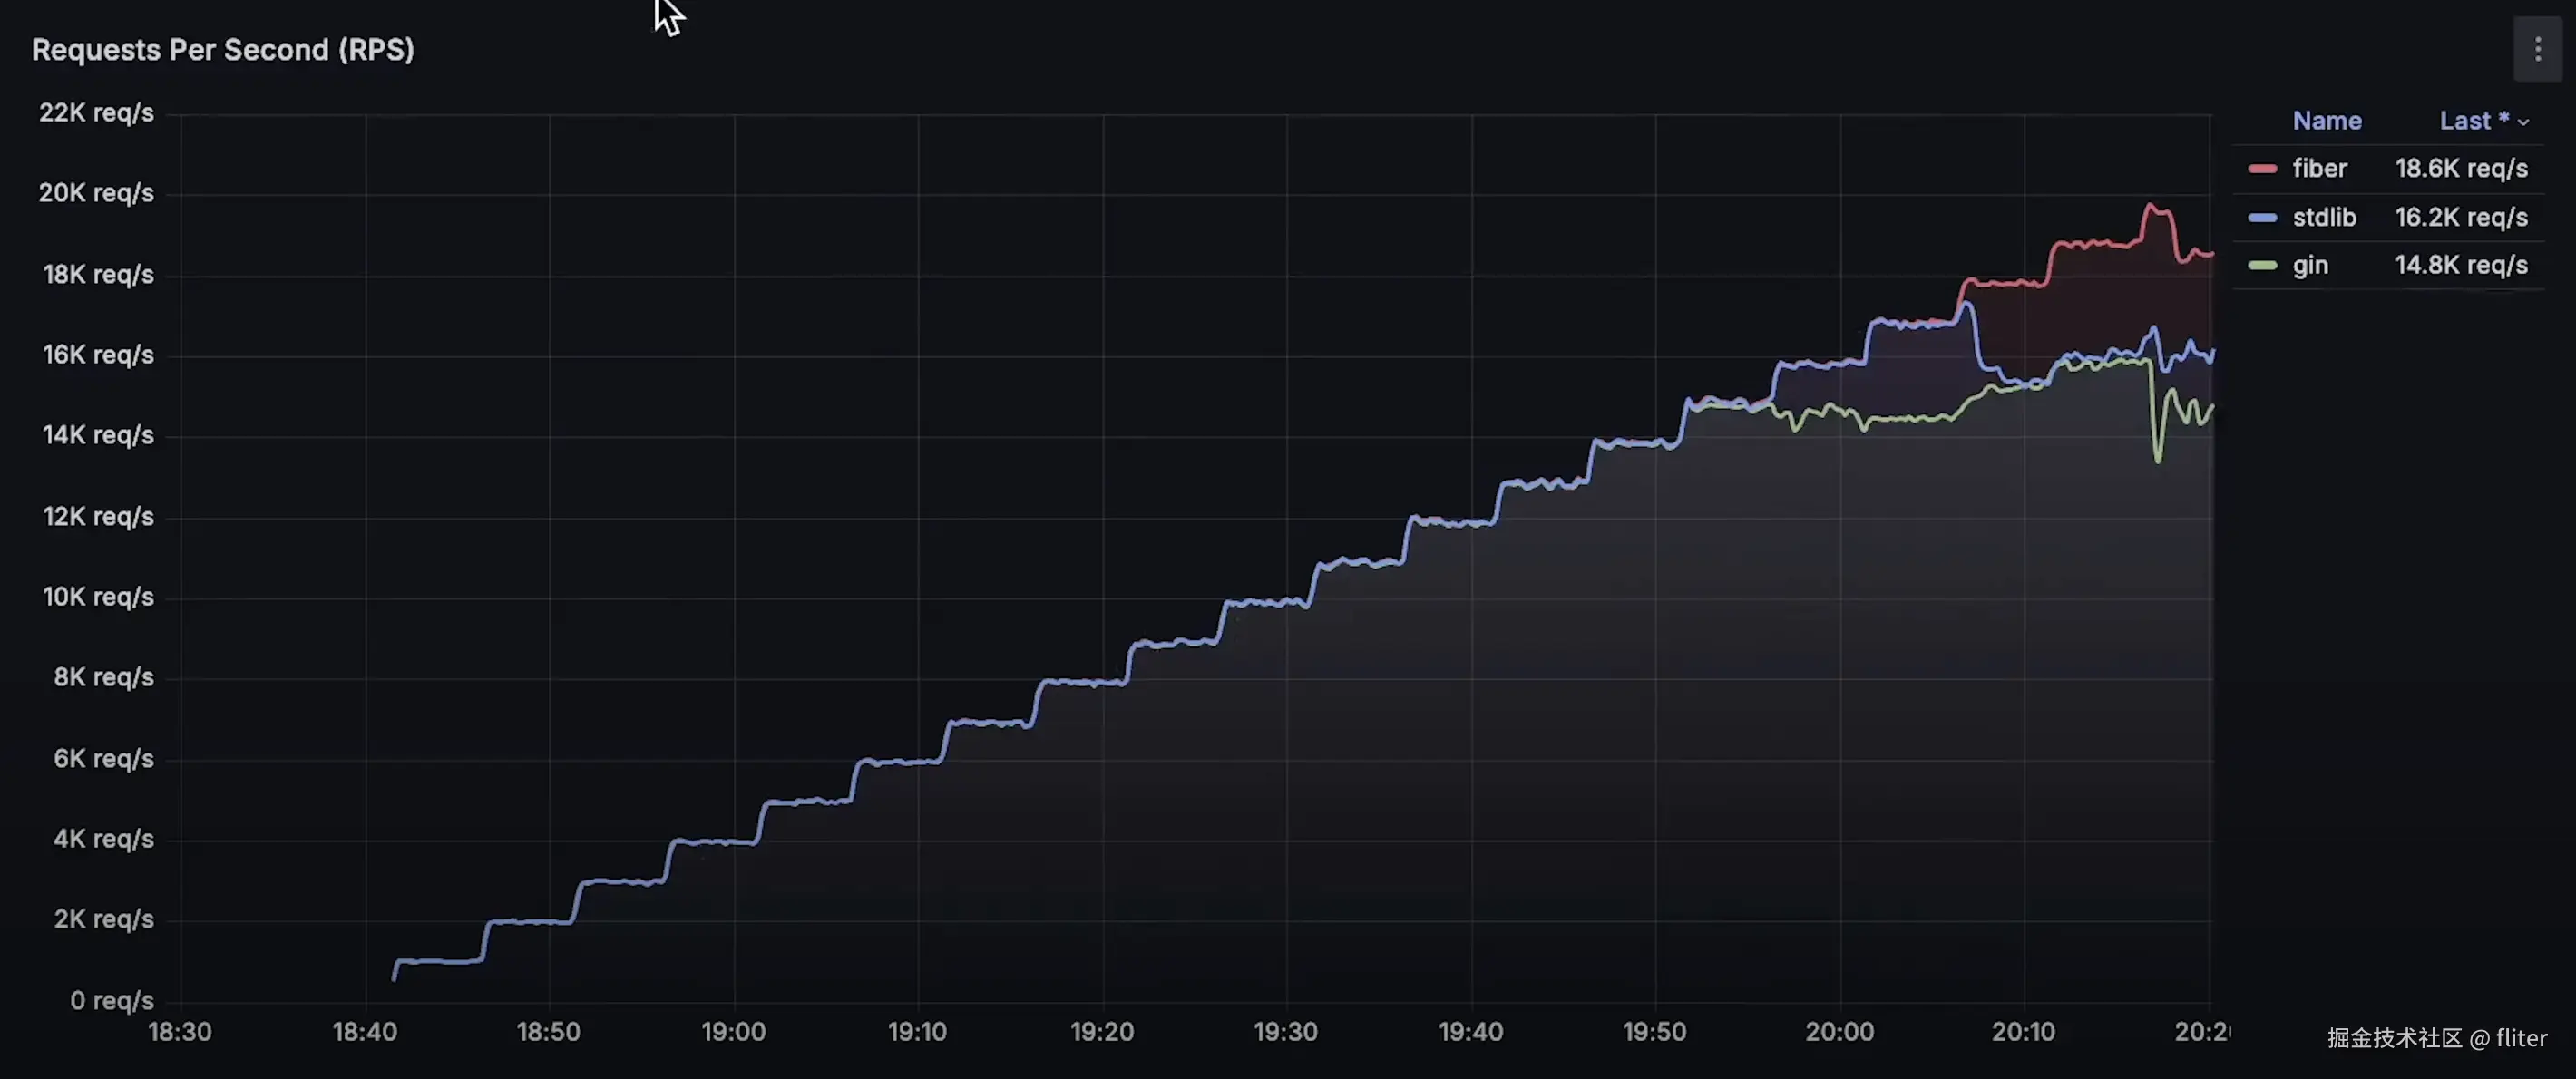Click the gin green series color
The image size is (2576, 1079).
pyautogui.click(x=2262, y=266)
